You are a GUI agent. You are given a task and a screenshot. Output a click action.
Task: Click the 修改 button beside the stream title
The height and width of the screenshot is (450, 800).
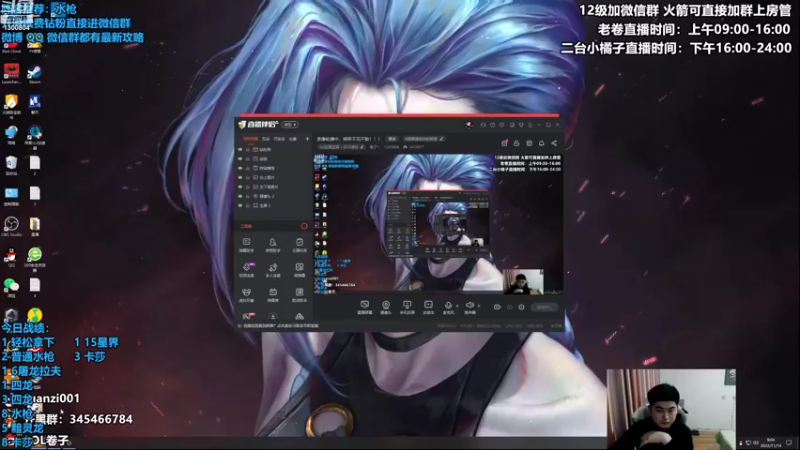click(x=392, y=139)
